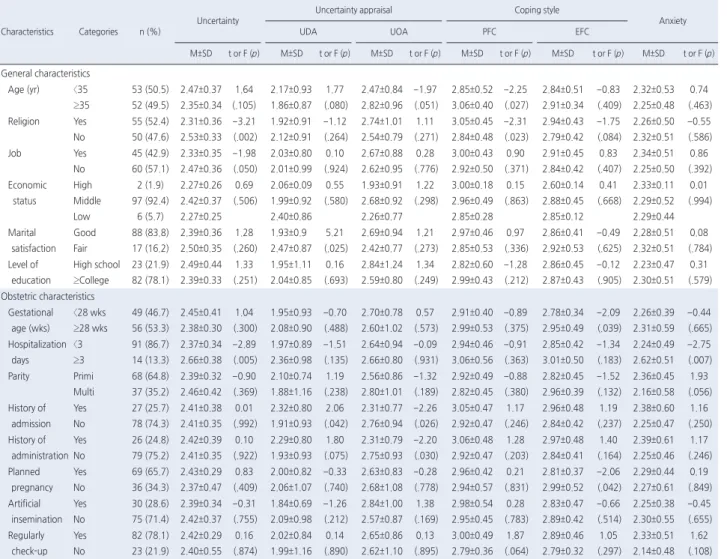Select the "88 (83.8)" count cell

[x=150, y=232]
